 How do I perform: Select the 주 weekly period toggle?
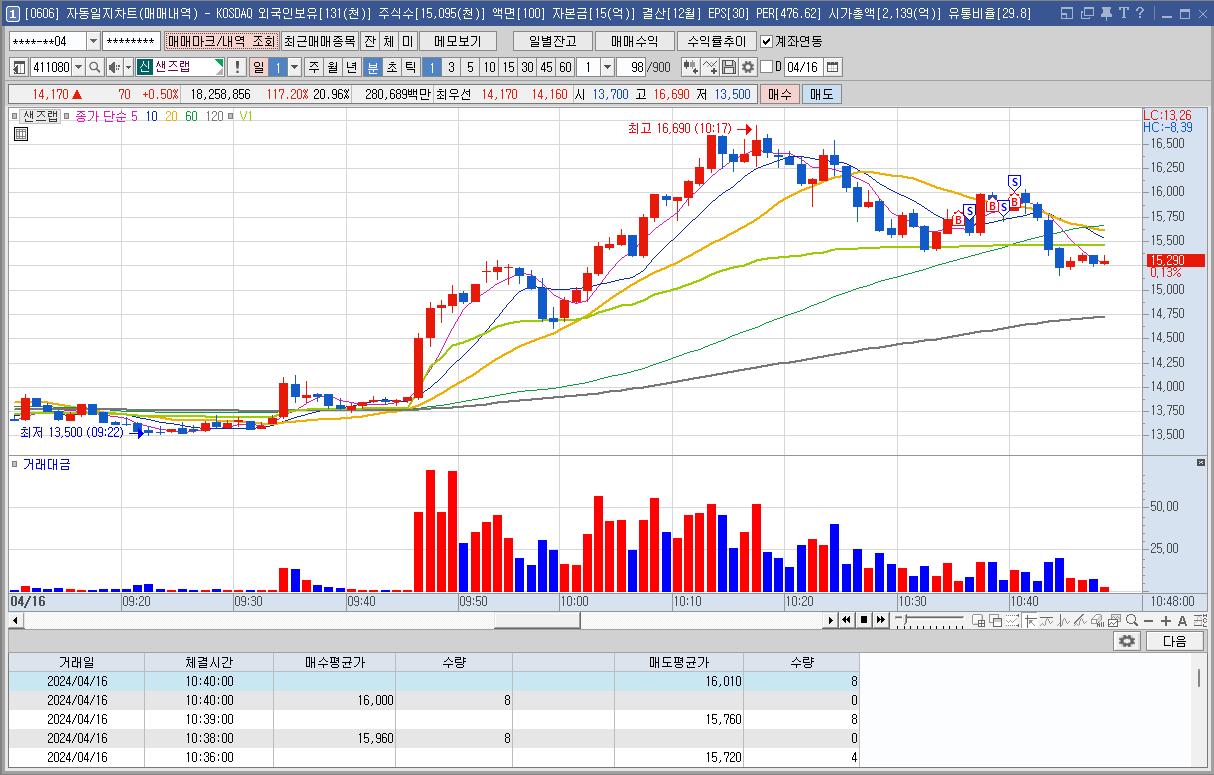click(314, 67)
